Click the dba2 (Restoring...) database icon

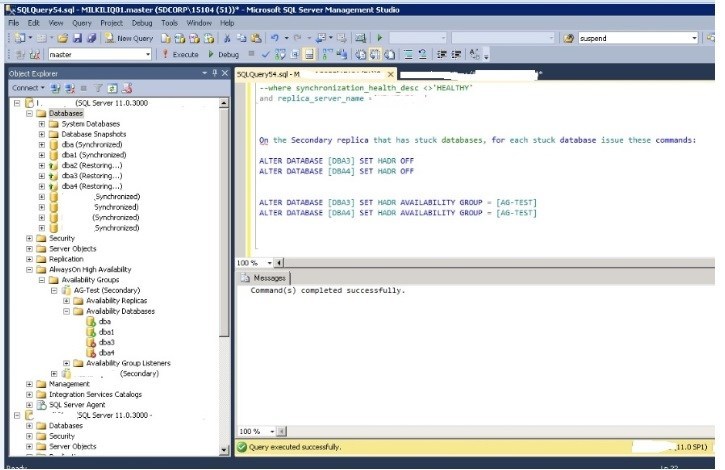pos(54,165)
